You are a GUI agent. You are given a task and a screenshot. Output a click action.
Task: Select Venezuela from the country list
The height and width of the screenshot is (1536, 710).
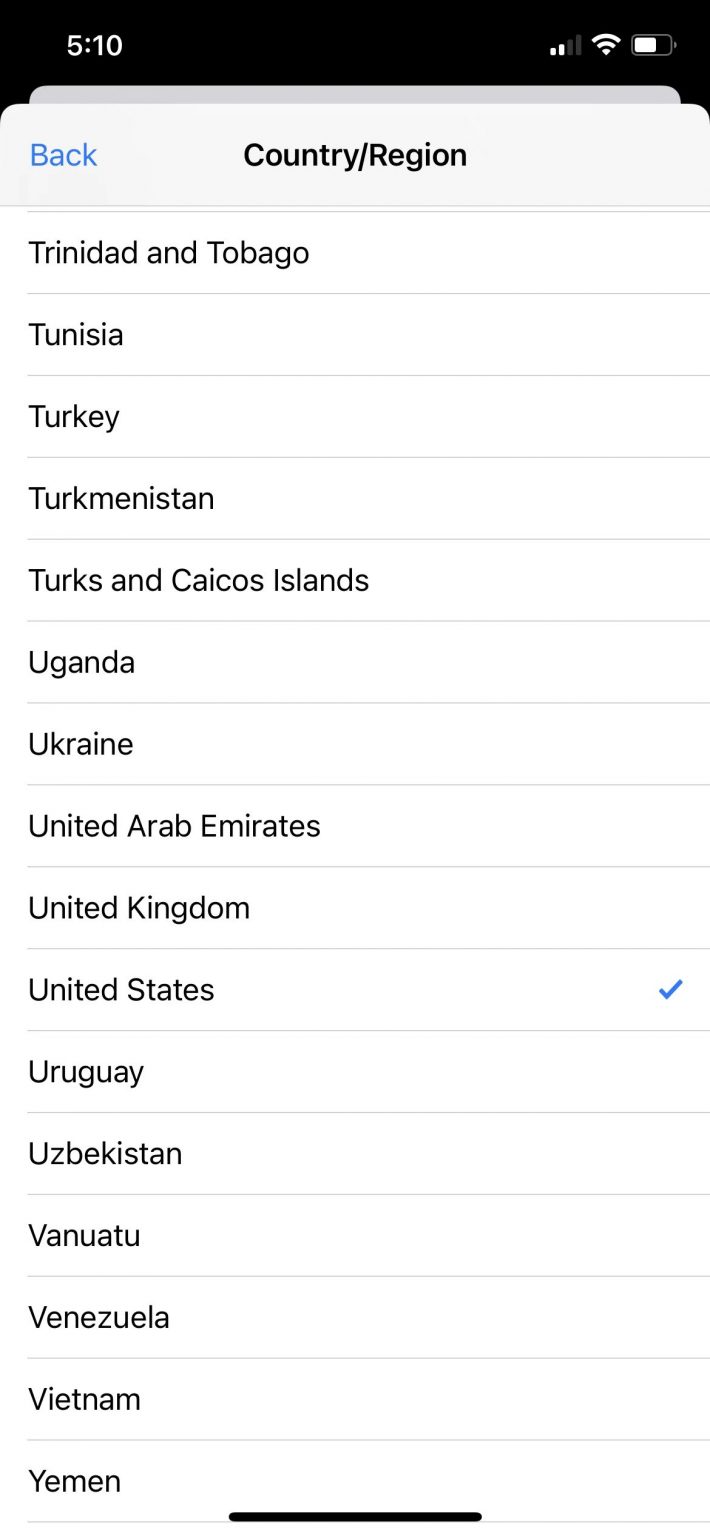pos(98,1317)
